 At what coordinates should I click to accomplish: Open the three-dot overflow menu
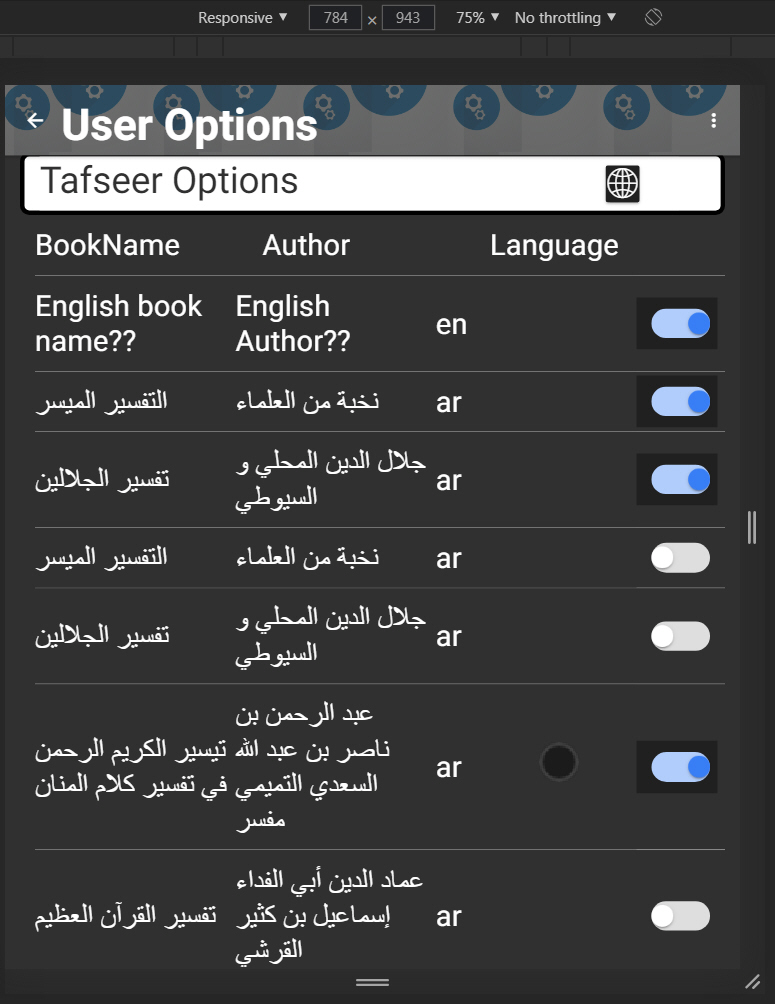[713, 121]
